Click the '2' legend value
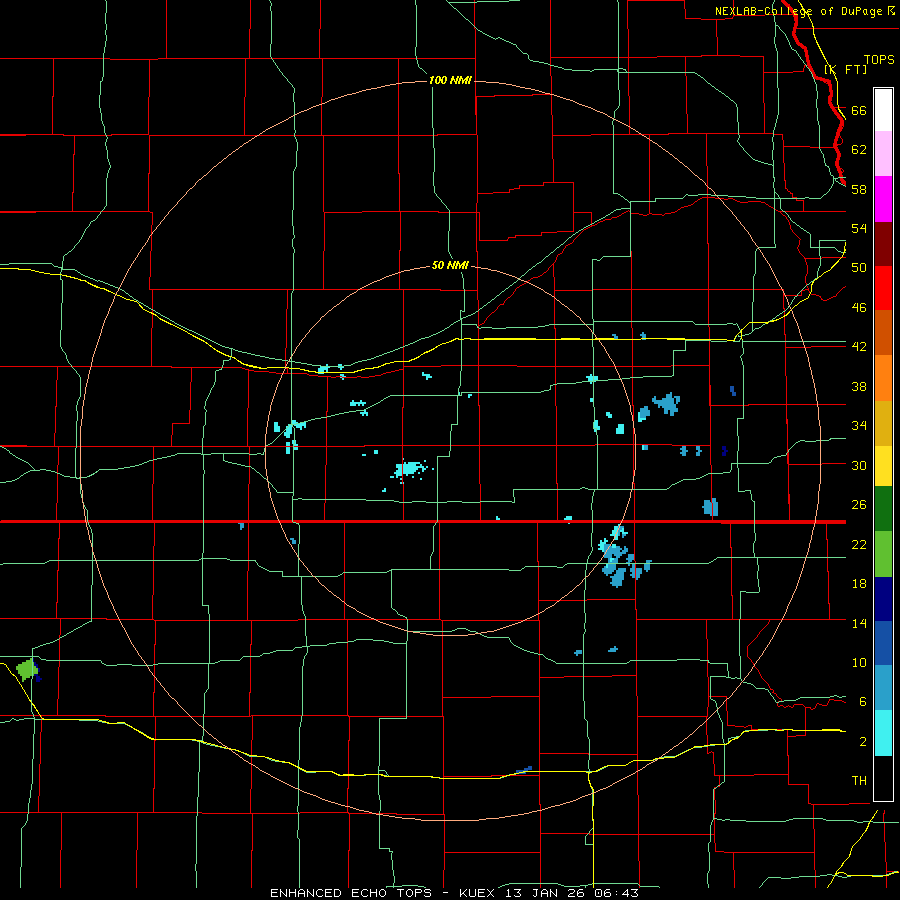 pos(862,742)
